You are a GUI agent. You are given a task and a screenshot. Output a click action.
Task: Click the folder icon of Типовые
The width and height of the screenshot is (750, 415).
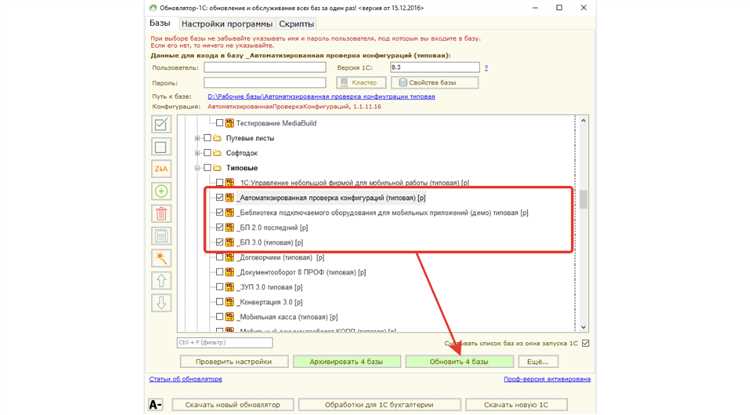(217, 168)
